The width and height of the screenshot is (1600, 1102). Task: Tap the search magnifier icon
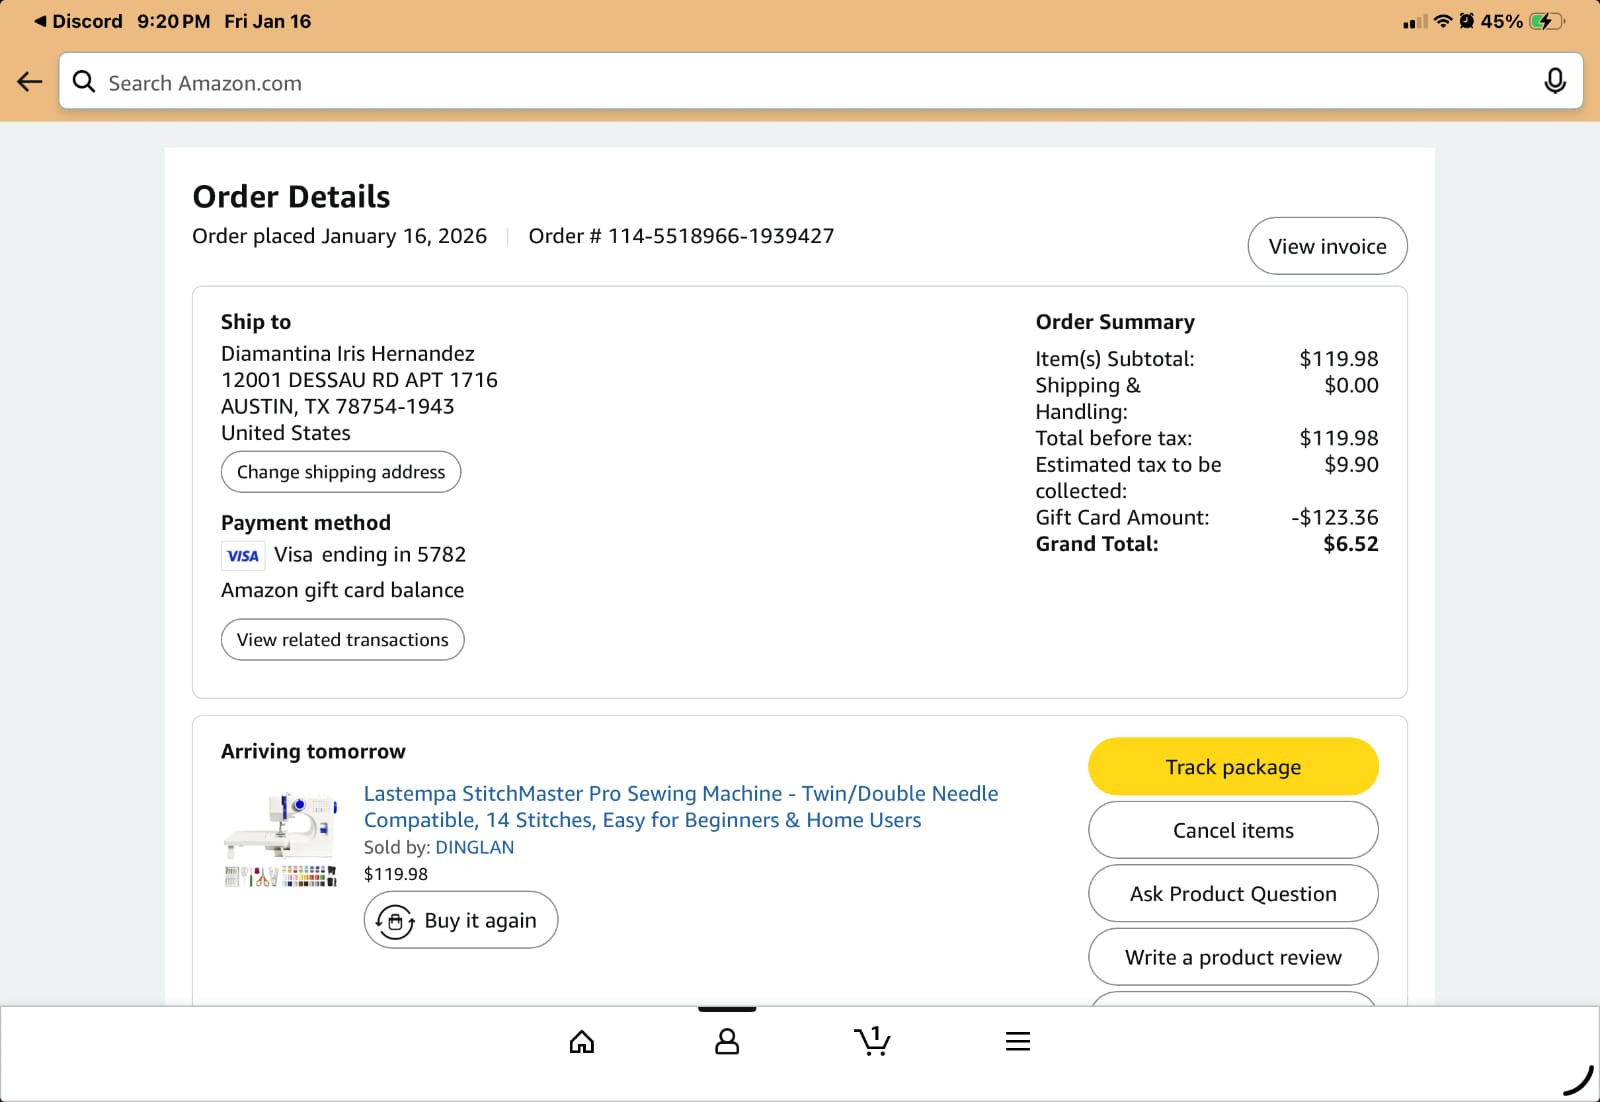pos(85,82)
